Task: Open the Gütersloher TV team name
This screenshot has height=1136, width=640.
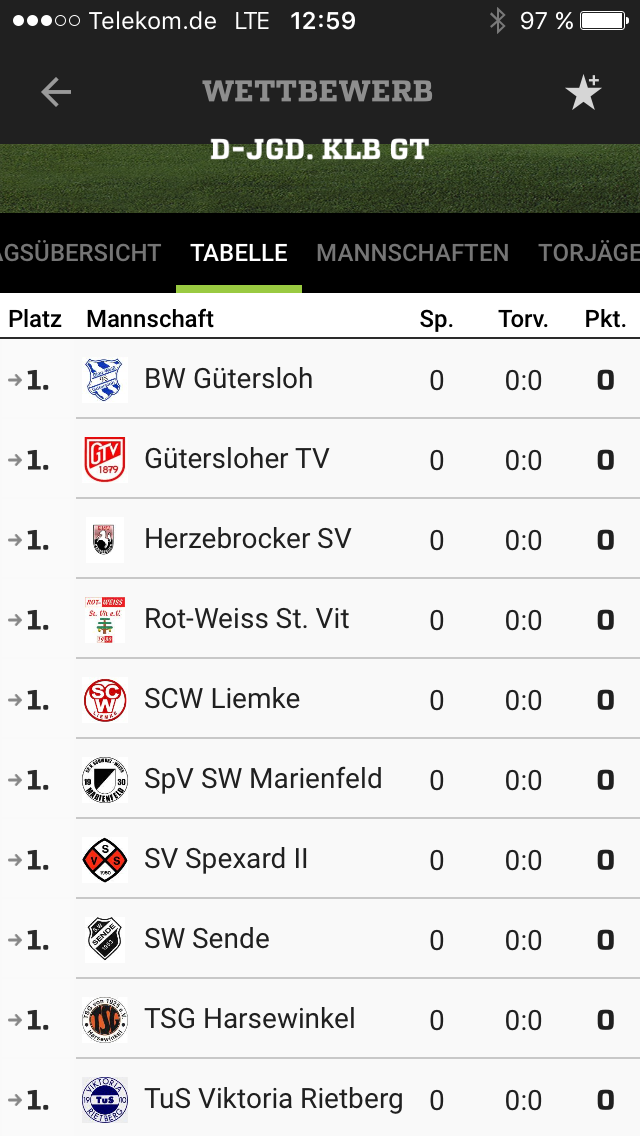Action: [236, 459]
